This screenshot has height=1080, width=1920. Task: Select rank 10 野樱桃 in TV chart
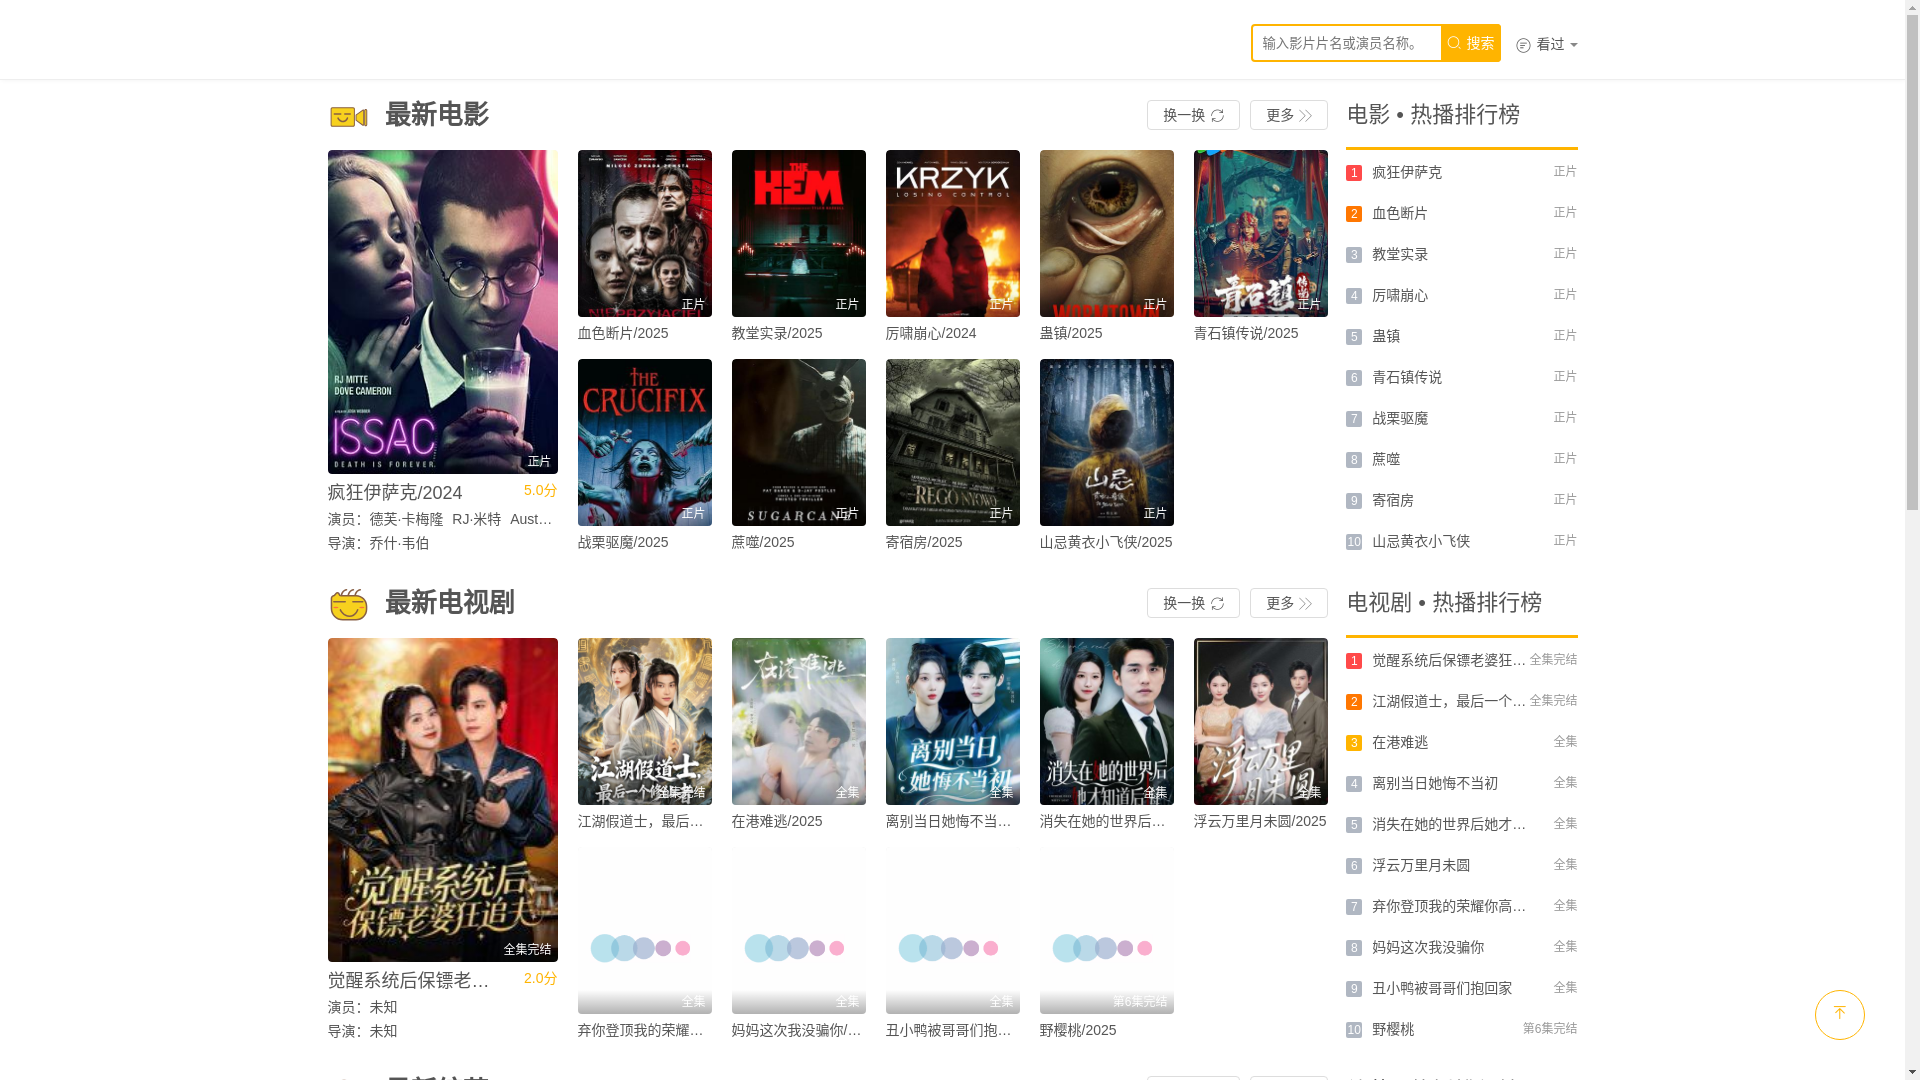(1462, 1029)
